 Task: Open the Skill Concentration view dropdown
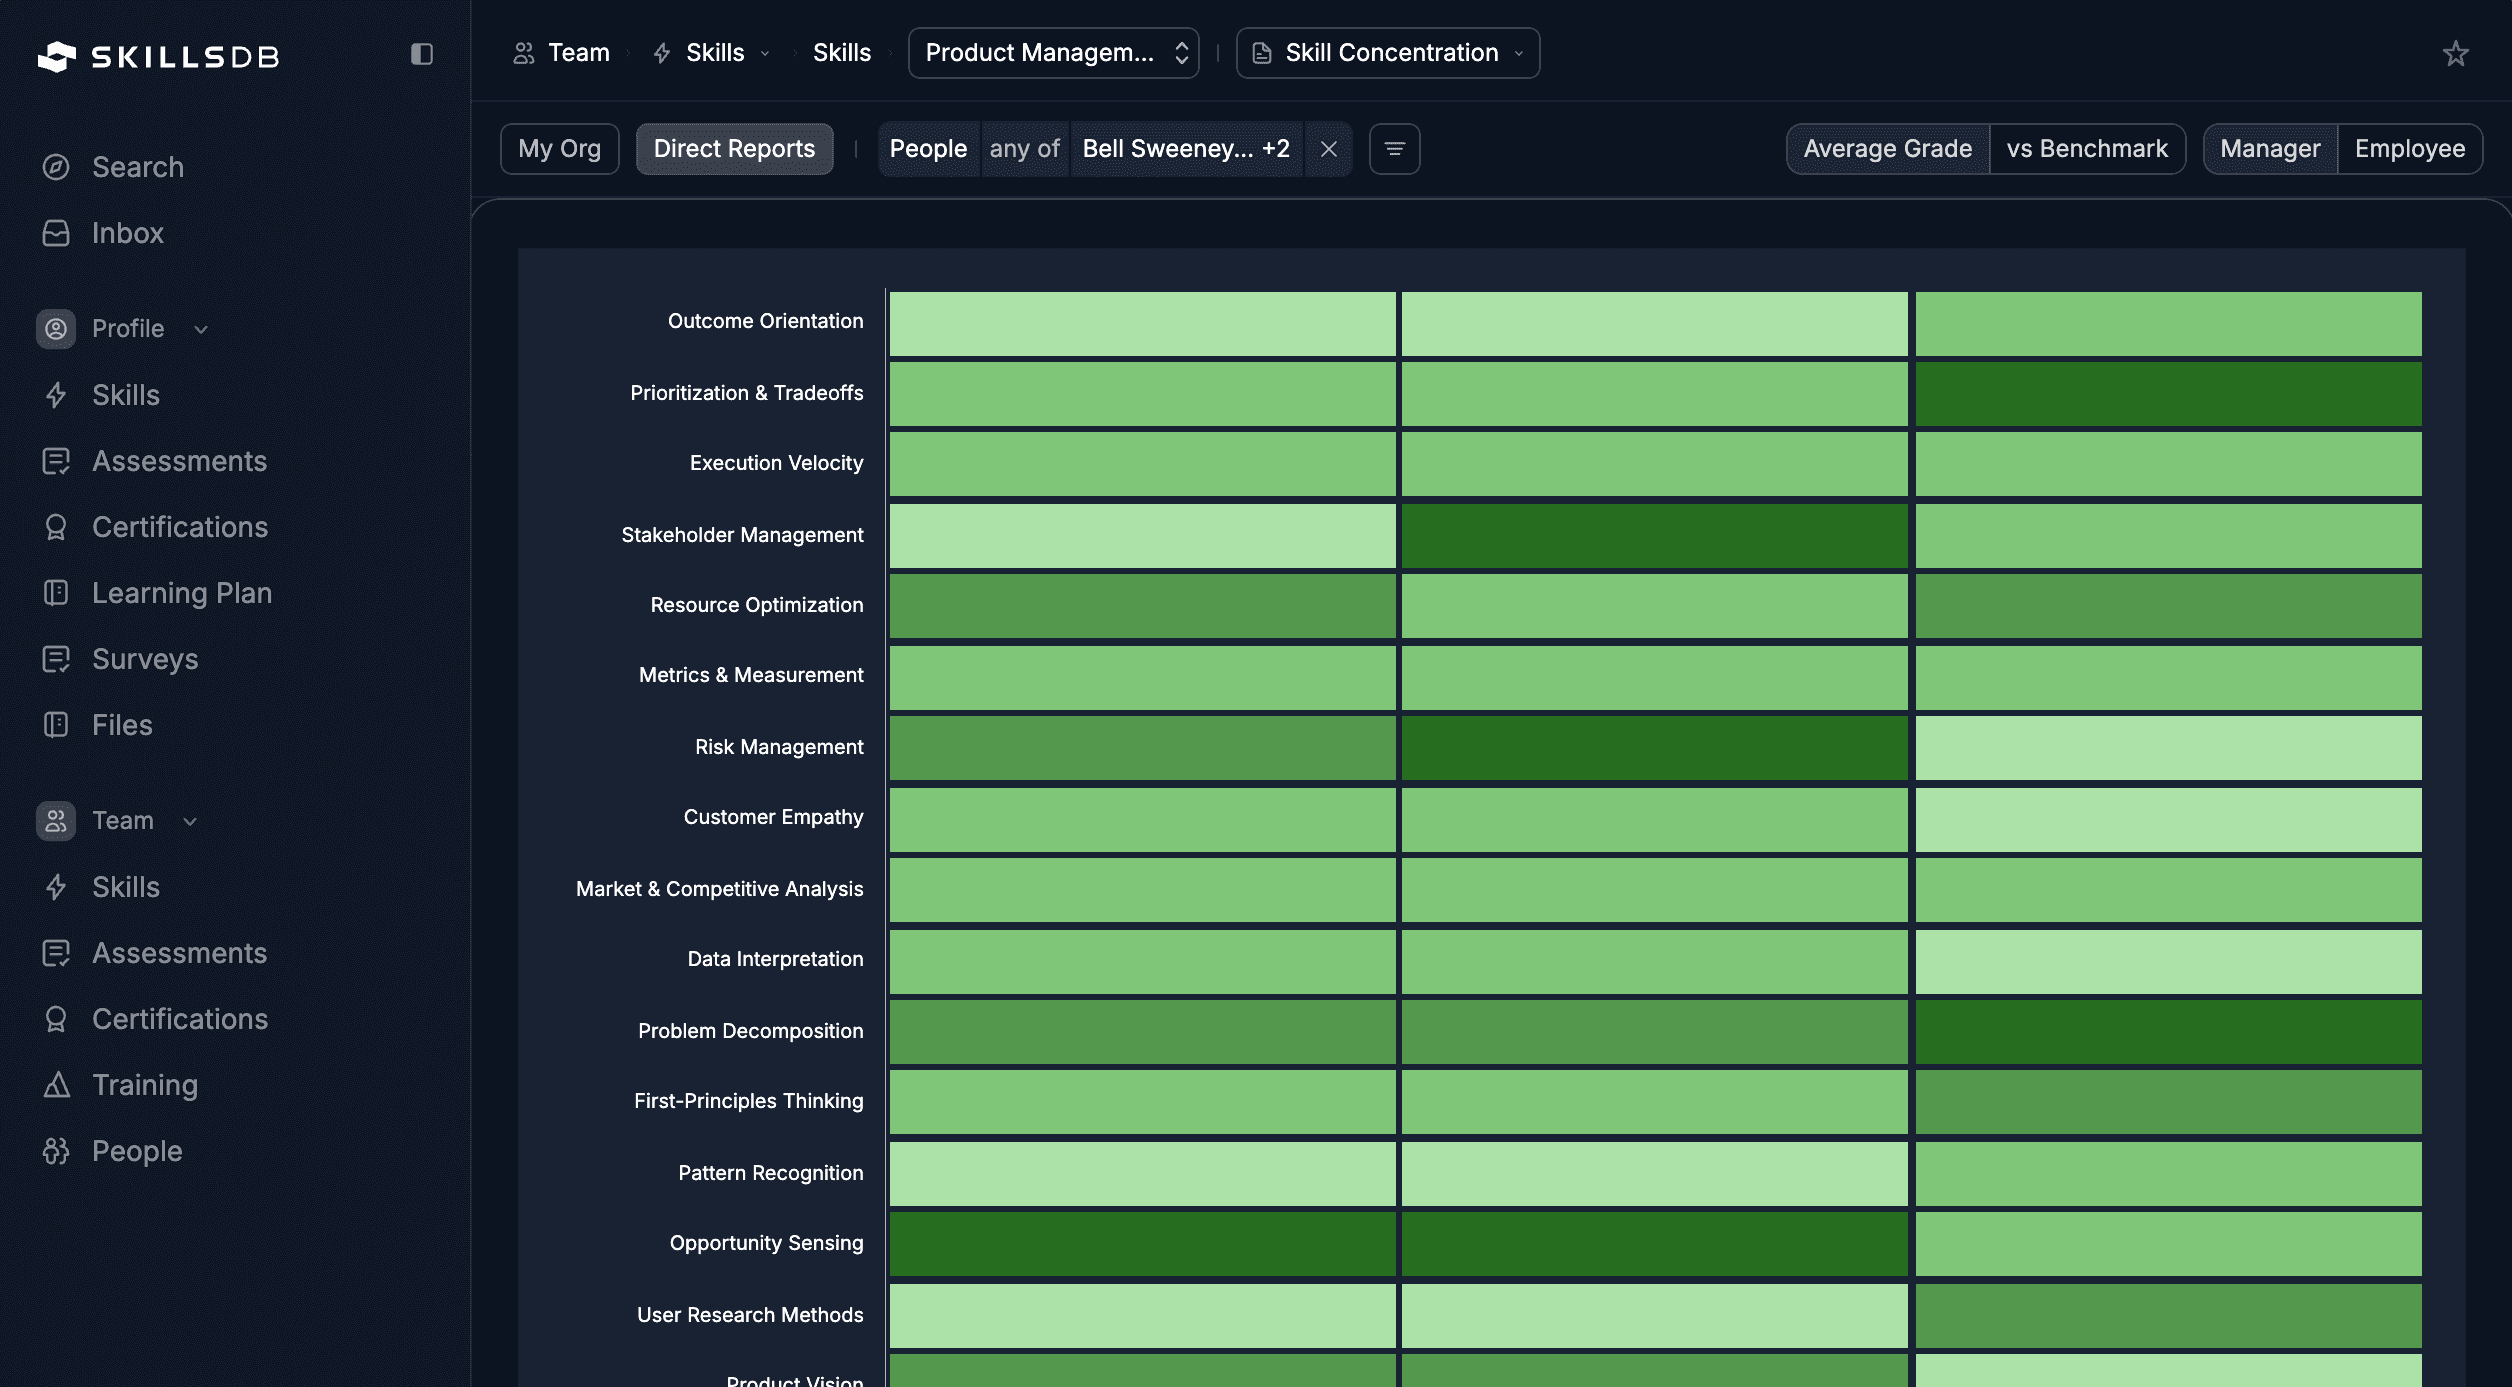click(1386, 53)
